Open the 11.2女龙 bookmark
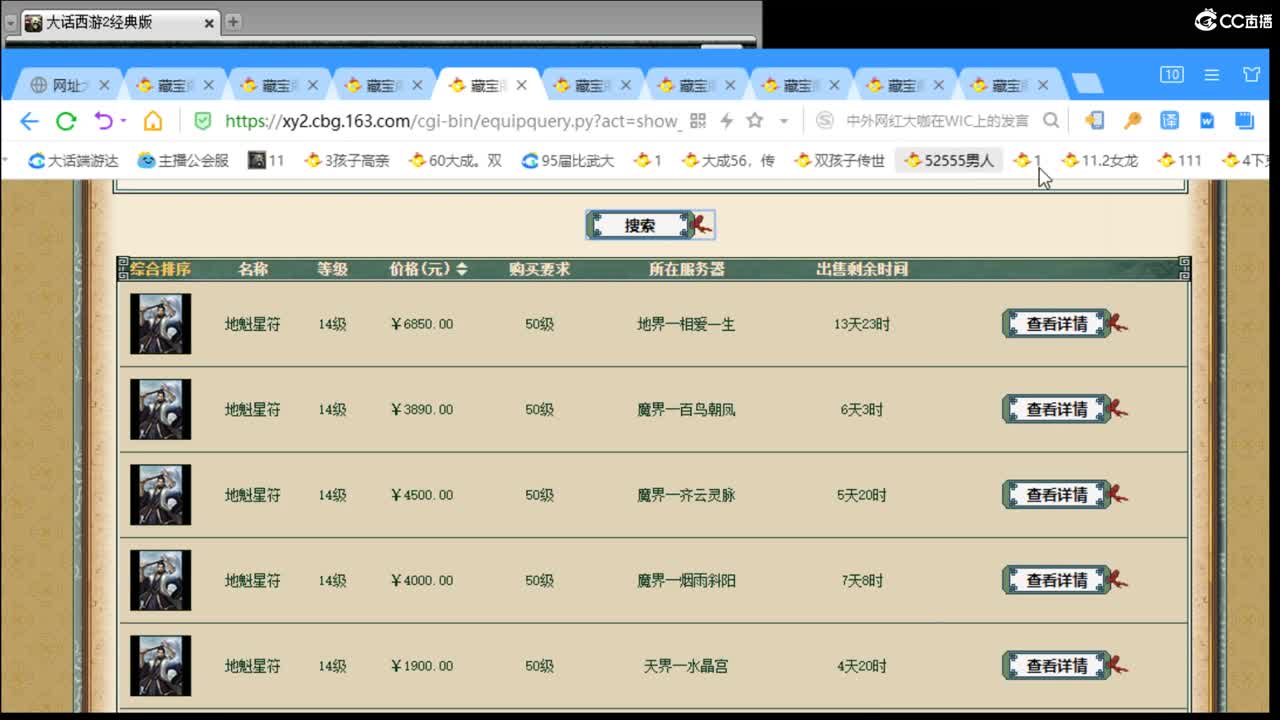This screenshot has width=1280, height=720. coord(1100,160)
